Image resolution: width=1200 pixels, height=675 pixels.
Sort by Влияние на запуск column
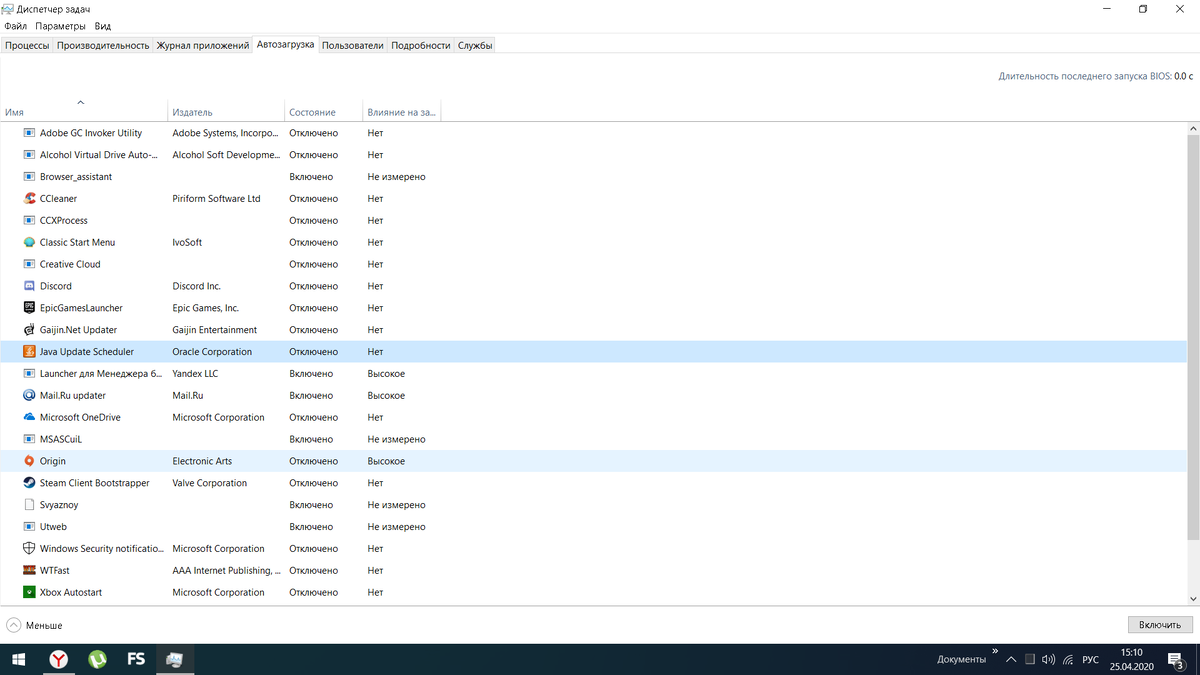point(401,112)
